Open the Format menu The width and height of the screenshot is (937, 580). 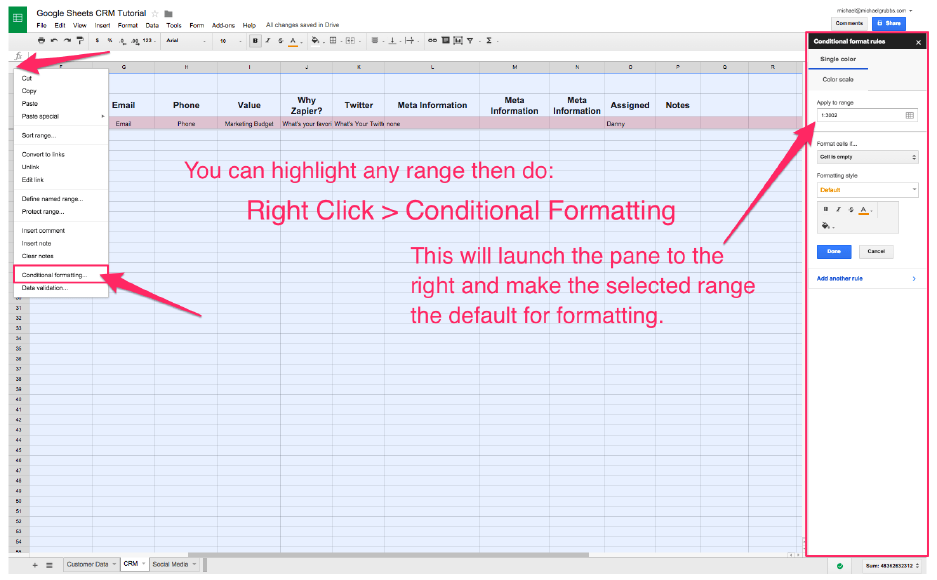(x=127, y=25)
